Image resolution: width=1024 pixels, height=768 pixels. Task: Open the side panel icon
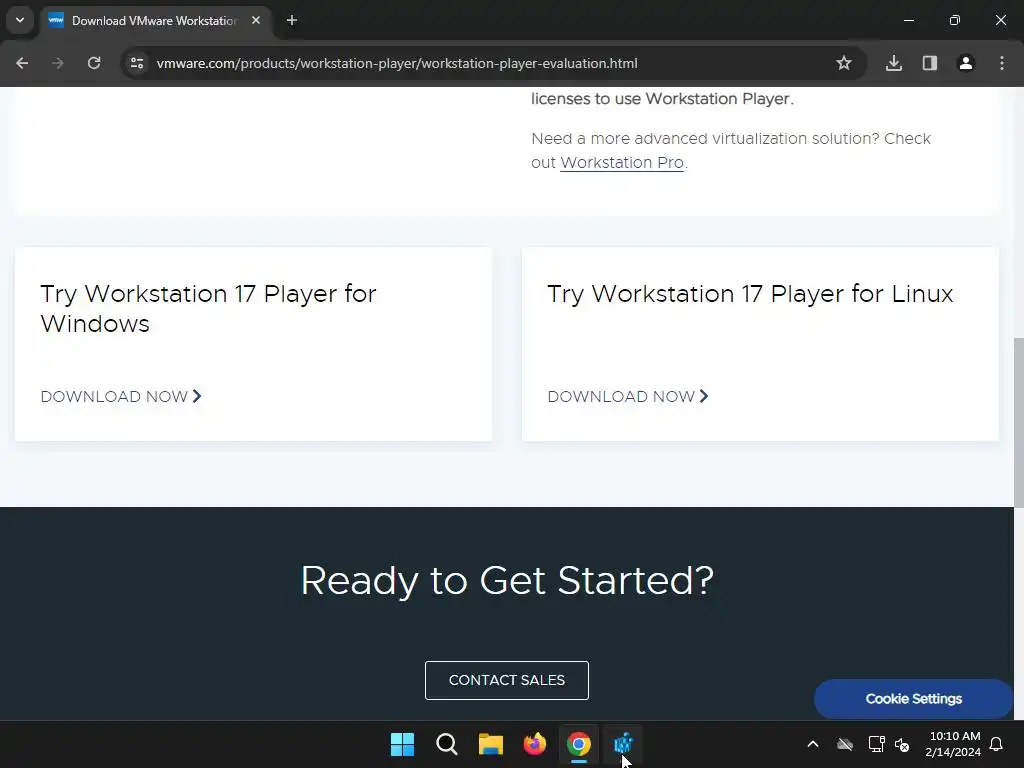tap(930, 63)
